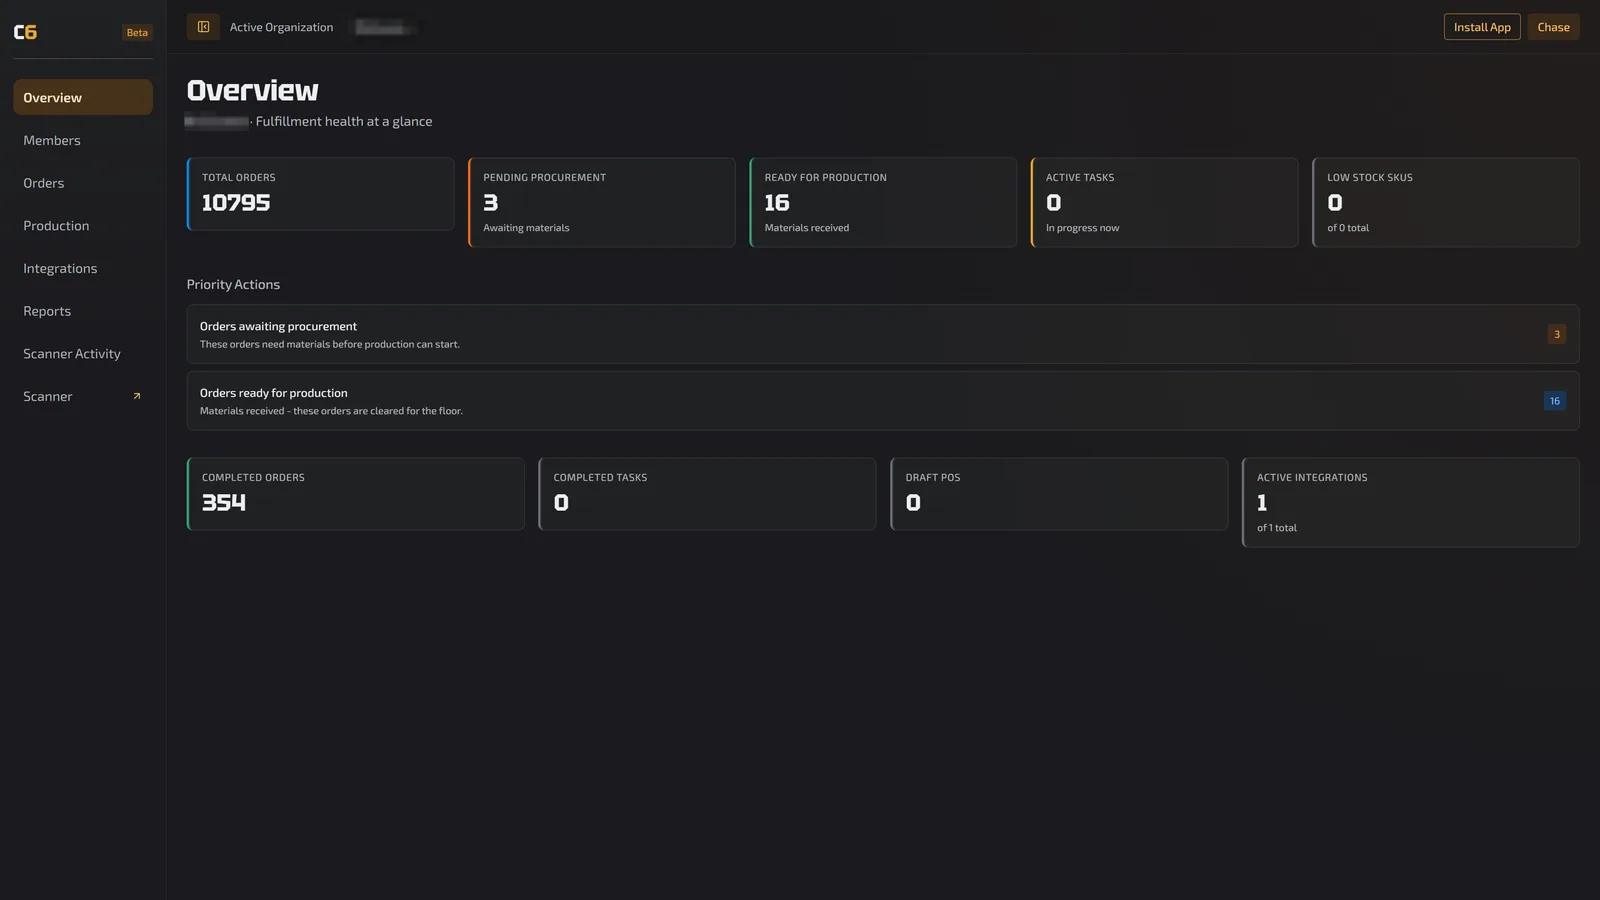Viewport: 1600px width, 900px height.
Task: Click the Install App button
Action: (x=1482, y=27)
